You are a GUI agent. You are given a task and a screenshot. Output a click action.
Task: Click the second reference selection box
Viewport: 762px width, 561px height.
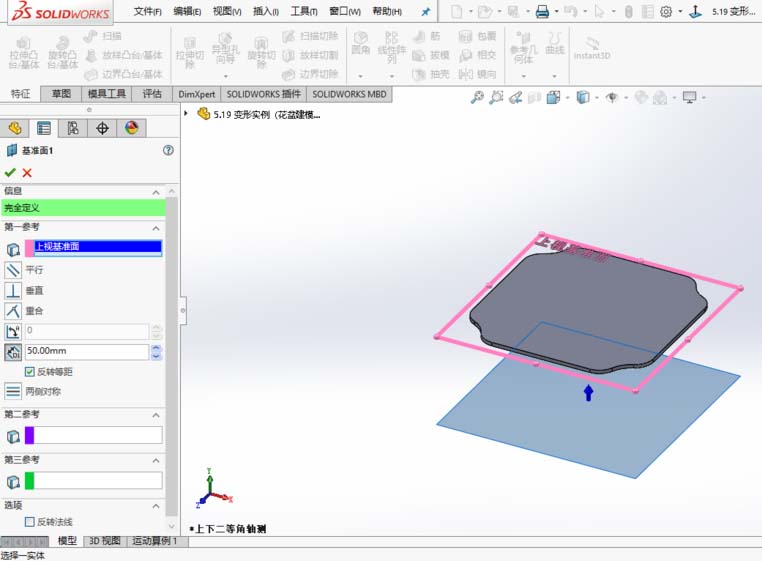tap(98, 435)
